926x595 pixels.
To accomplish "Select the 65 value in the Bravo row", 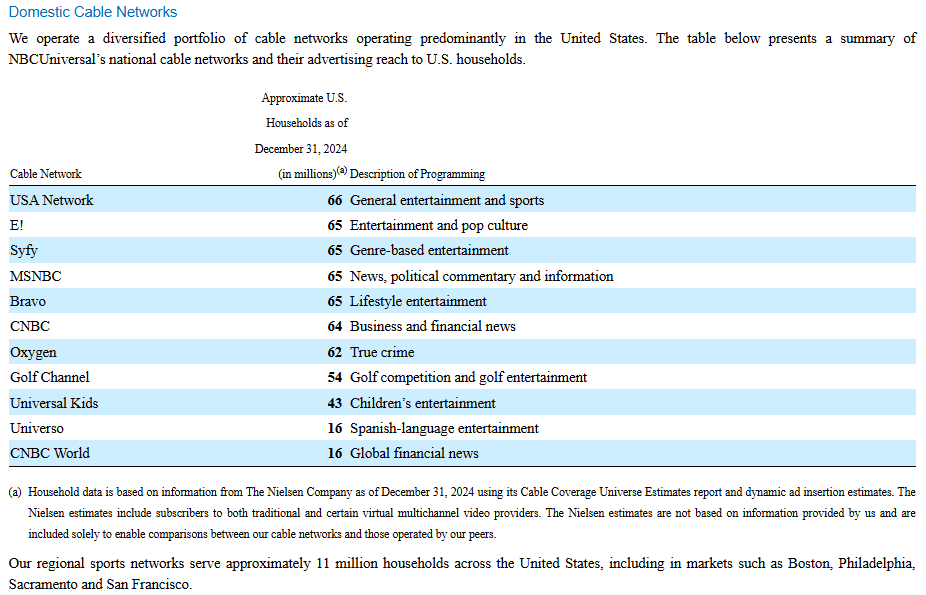I will (x=335, y=301).
